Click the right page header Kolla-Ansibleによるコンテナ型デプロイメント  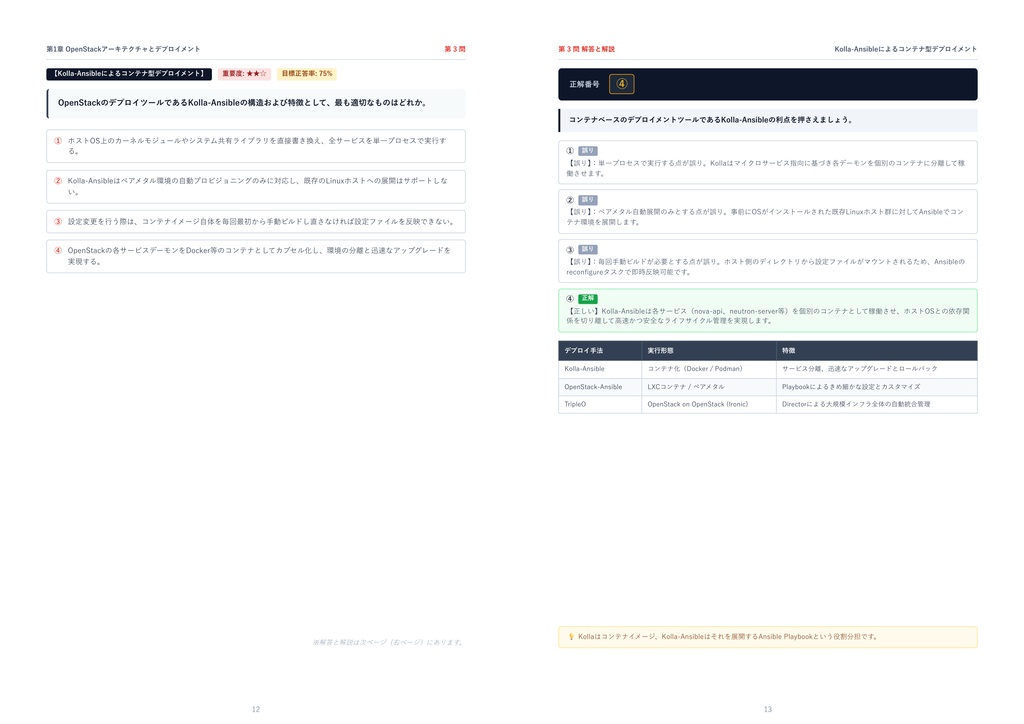(x=905, y=49)
